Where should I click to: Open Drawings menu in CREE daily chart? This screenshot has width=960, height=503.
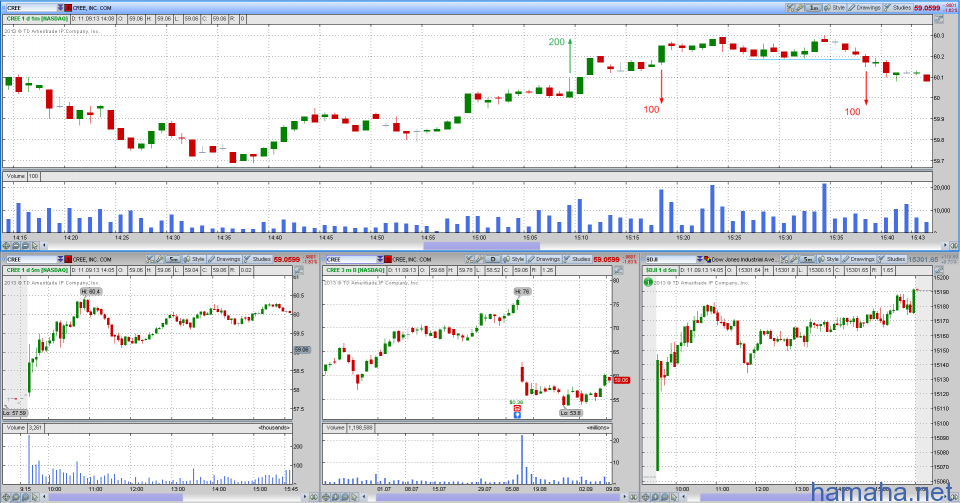tap(544, 259)
